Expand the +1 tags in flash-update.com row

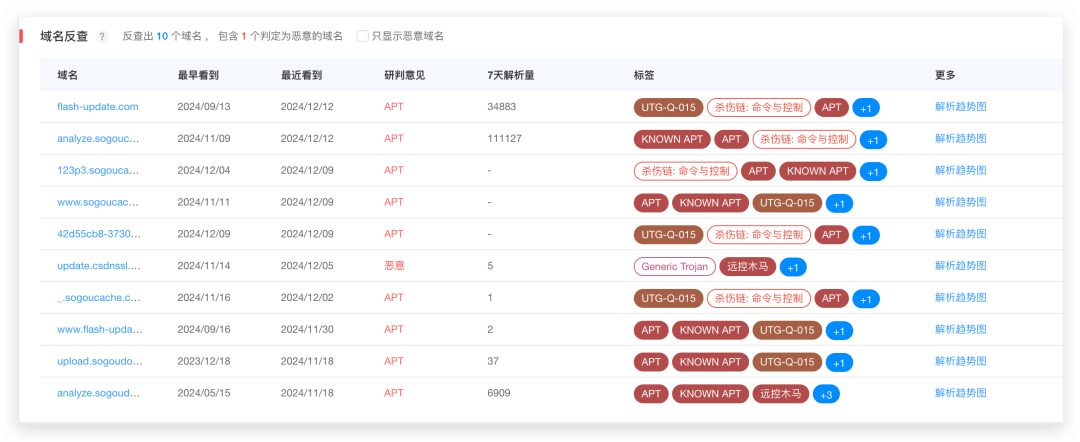click(866, 108)
